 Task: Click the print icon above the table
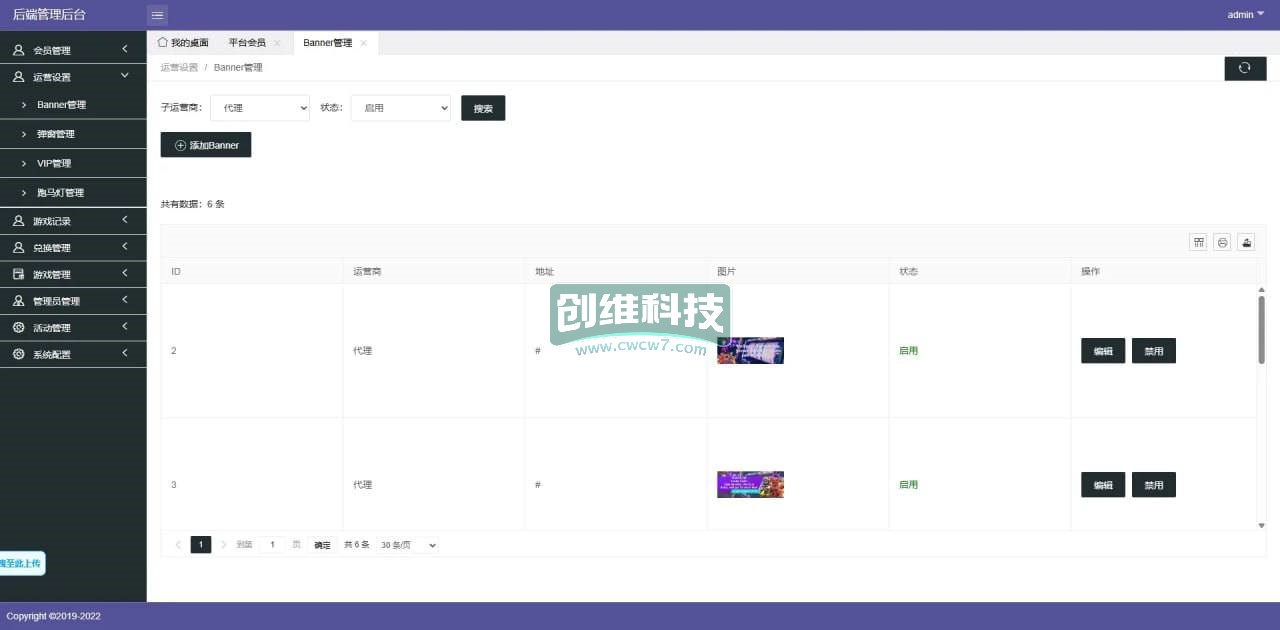pyautogui.click(x=1222, y=242)
